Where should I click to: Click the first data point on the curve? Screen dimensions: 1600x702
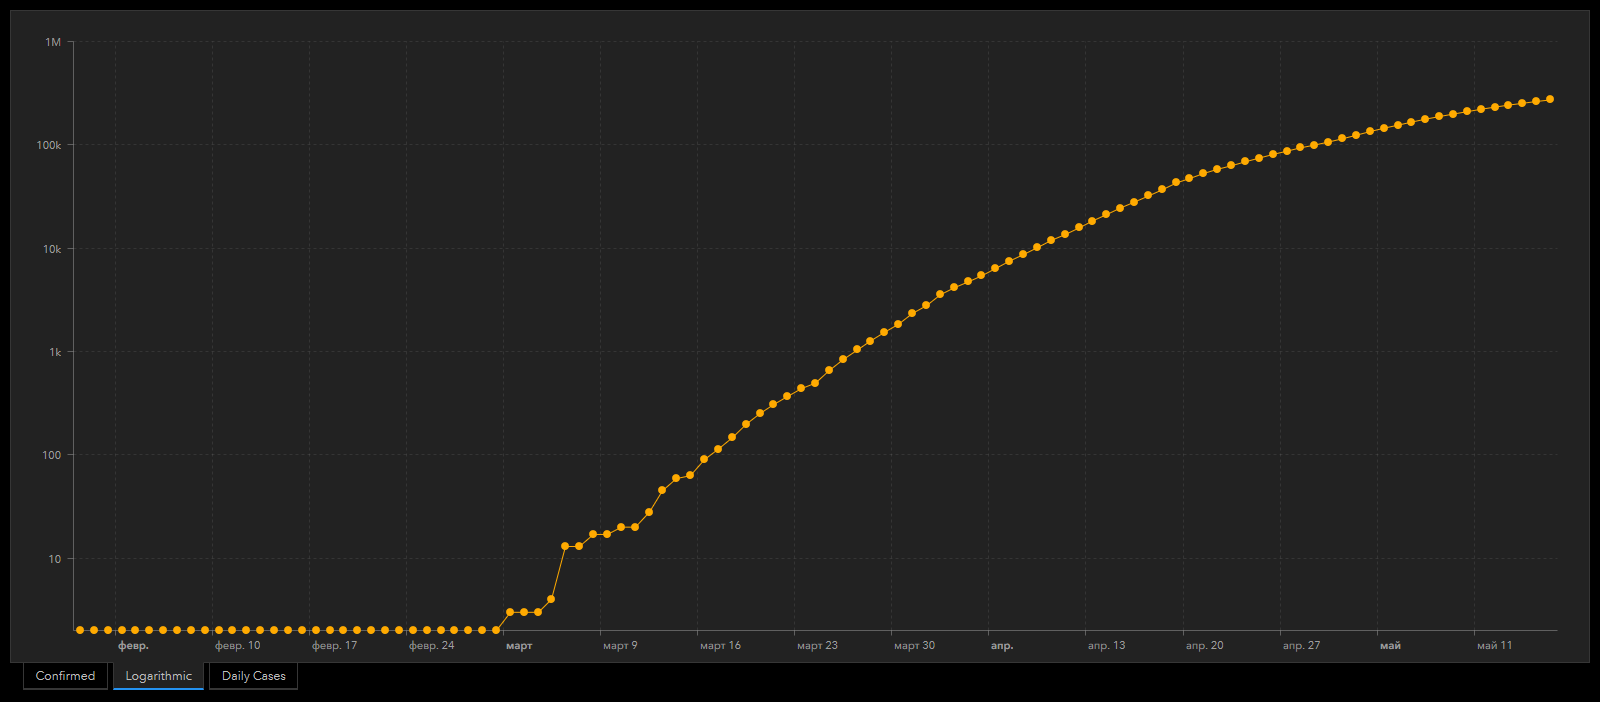(80, 630)
